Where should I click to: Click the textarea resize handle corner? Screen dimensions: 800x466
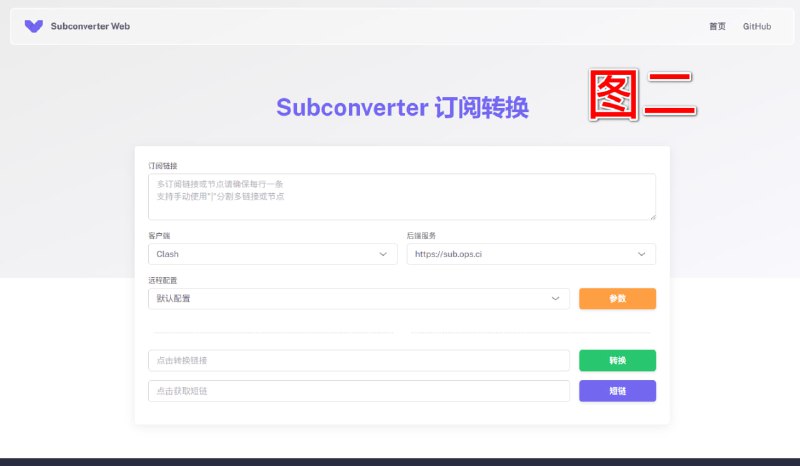tap(653, 217)
